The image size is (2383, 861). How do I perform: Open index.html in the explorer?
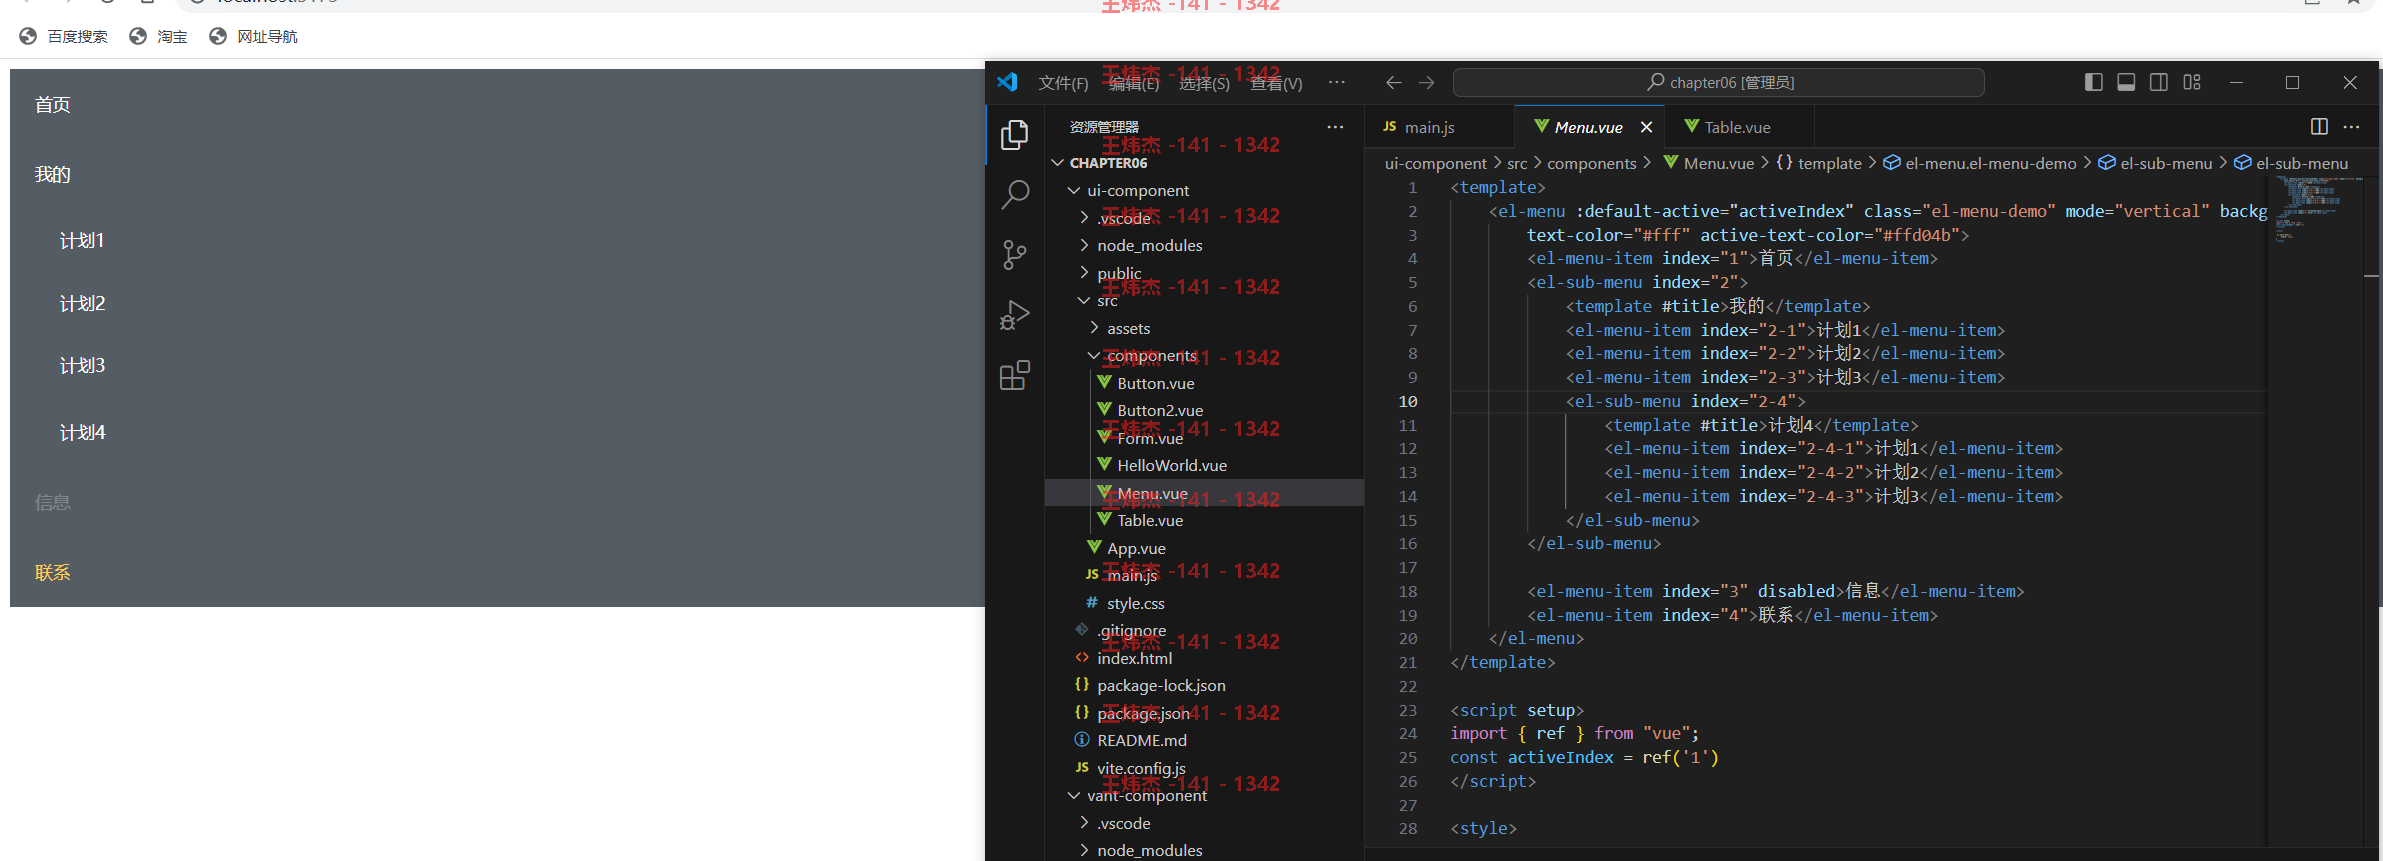point(1204,658)
